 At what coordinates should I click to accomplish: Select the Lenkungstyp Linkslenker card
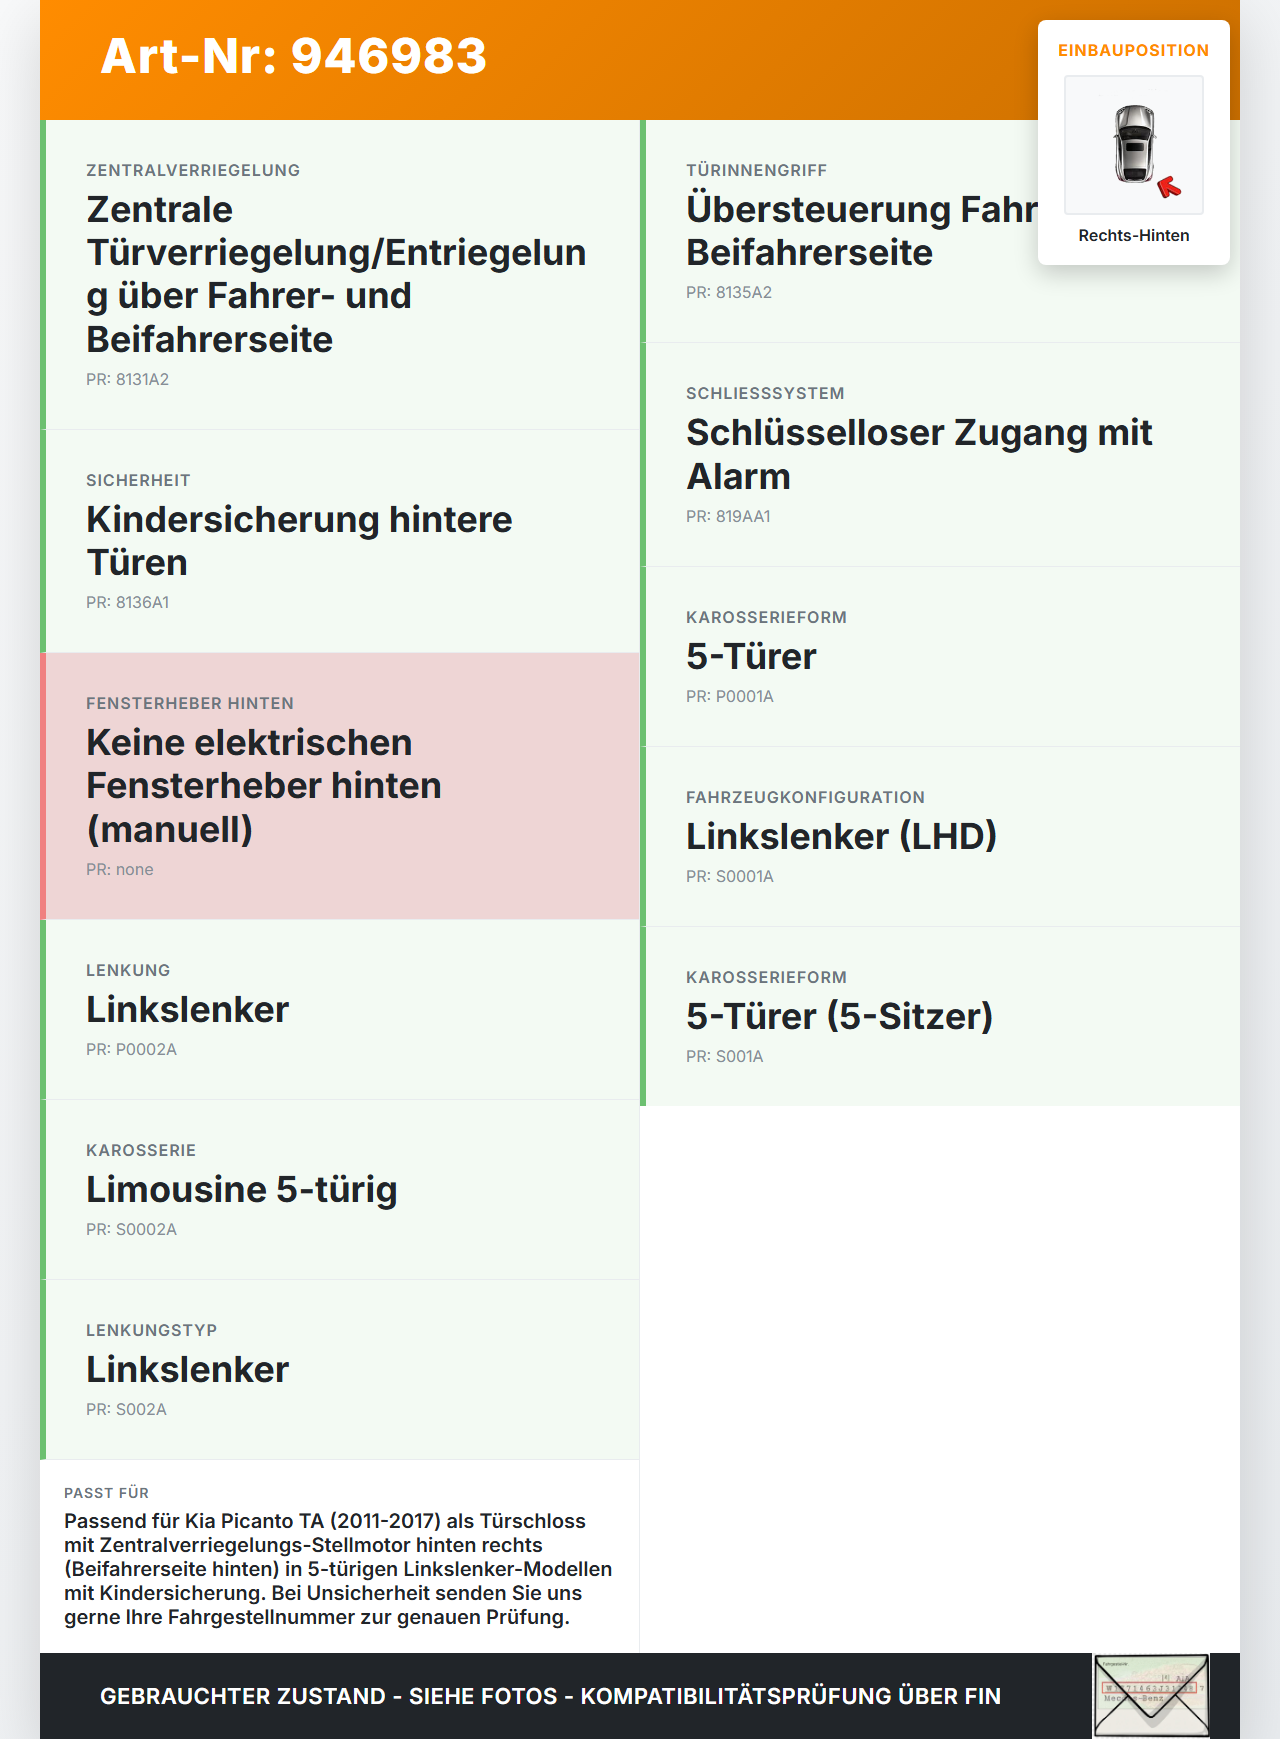click(x=340, y=1370)
